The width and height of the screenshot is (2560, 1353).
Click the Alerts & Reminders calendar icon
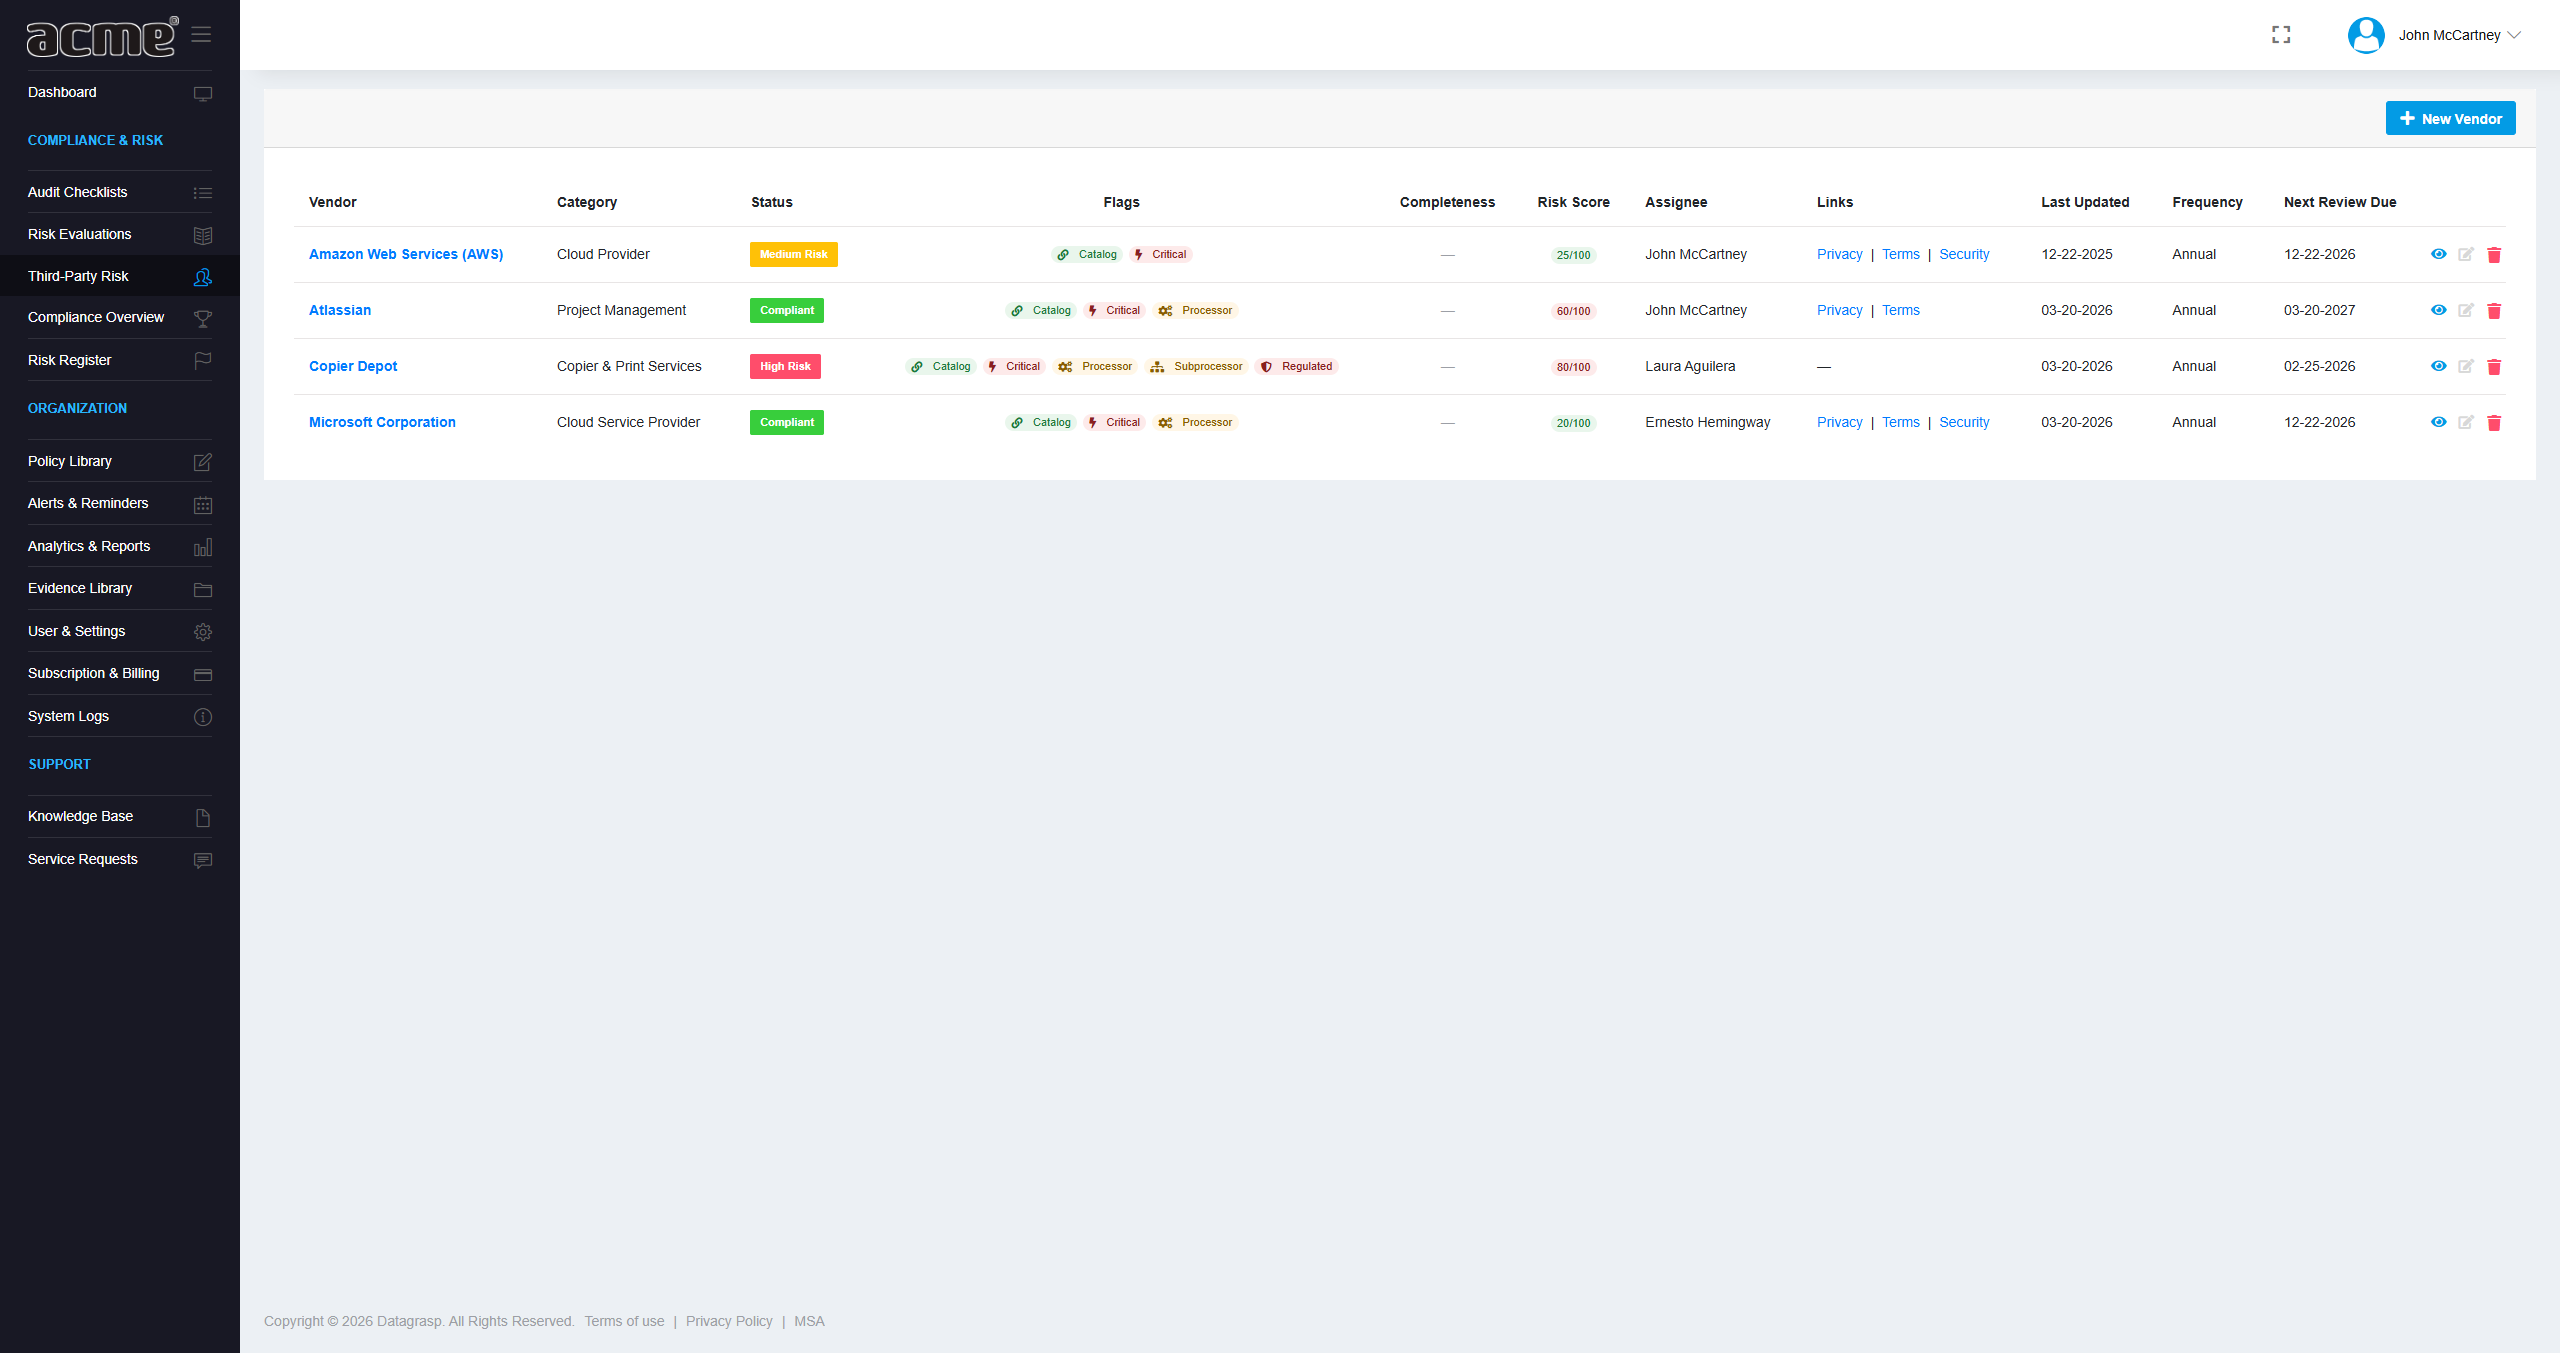click(x=202, y=504)
